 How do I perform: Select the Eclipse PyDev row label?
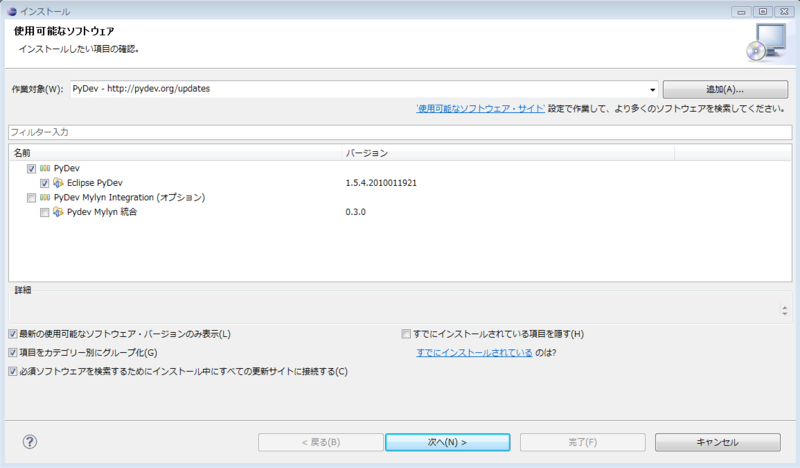(x=95, y=183)
